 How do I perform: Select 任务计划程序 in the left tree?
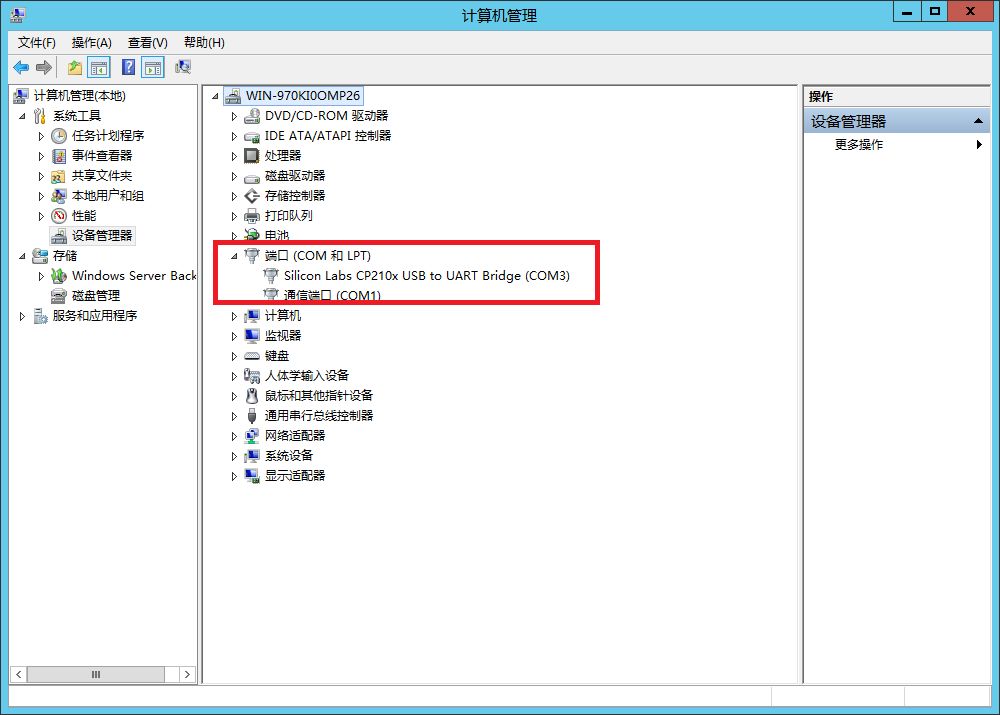(108, 136)
